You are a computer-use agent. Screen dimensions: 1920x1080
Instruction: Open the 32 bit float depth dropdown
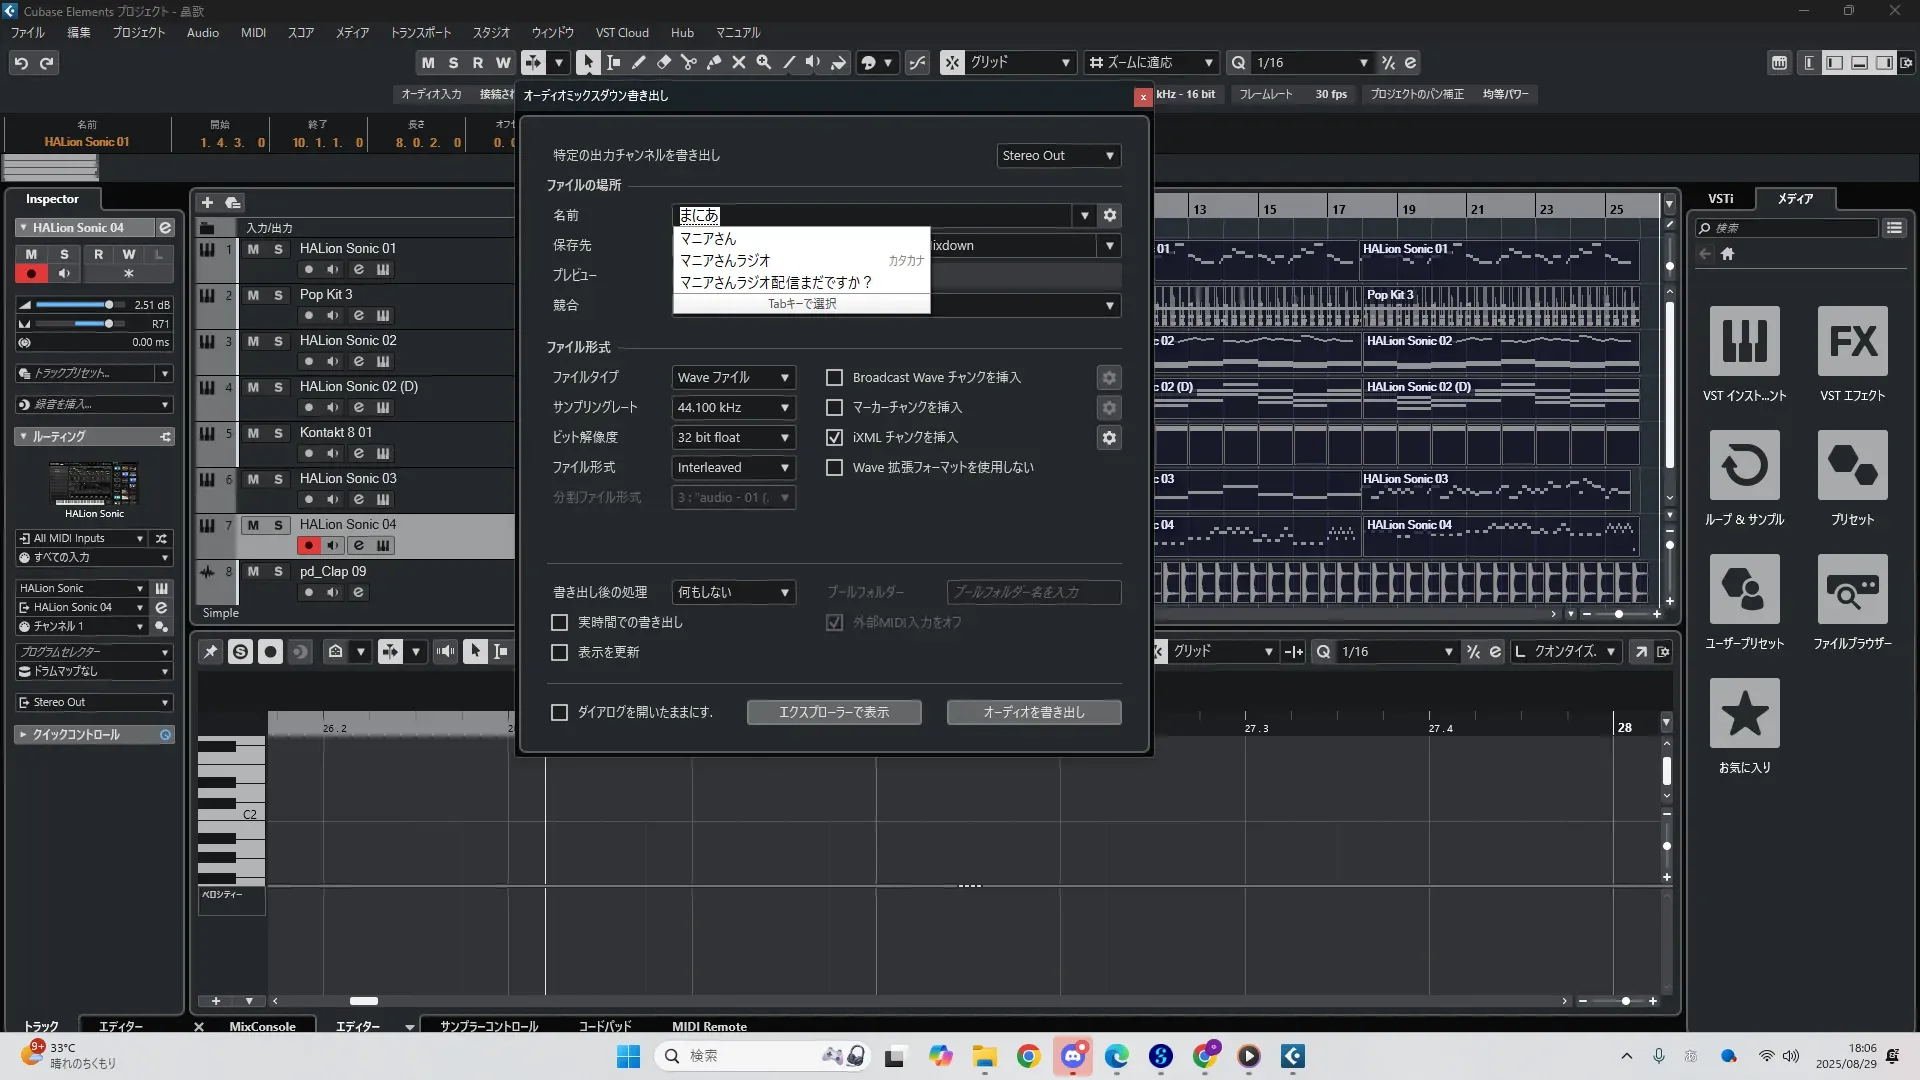733,438
